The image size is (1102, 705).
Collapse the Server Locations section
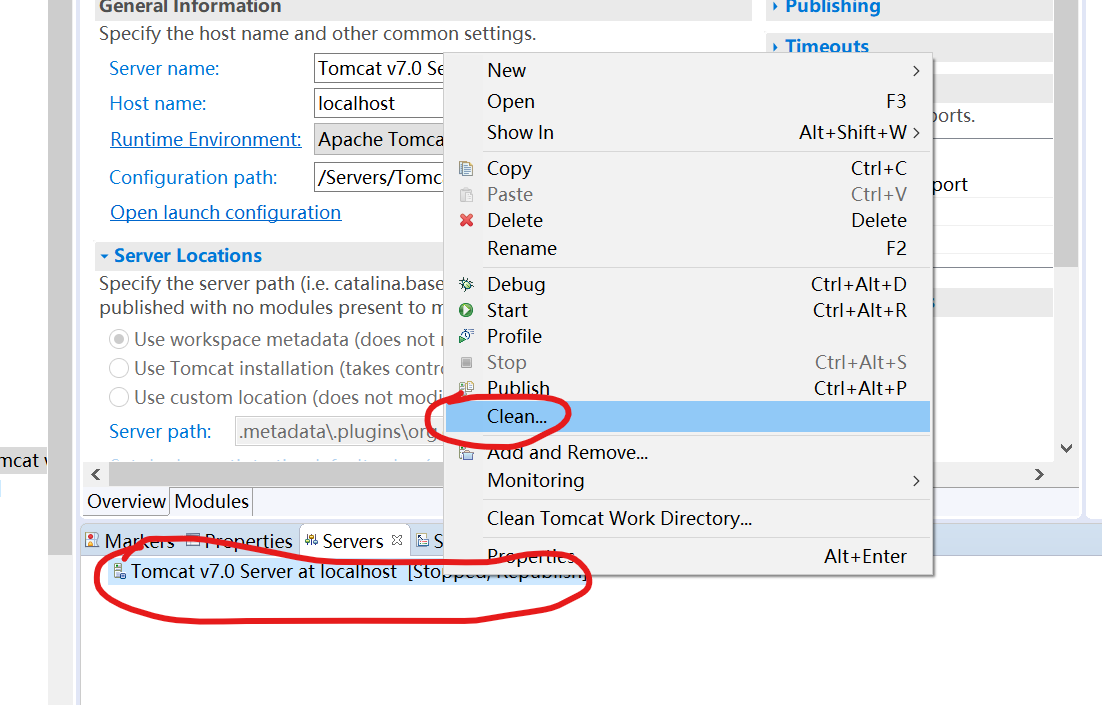point(104,256)
